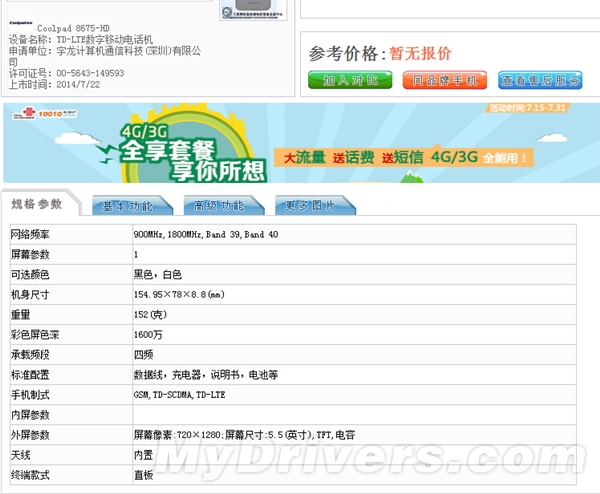This screenshot has width=600, height=494.
Task: Click the 许可证号 00-5643-149593 line
Action: pos(67,73)
